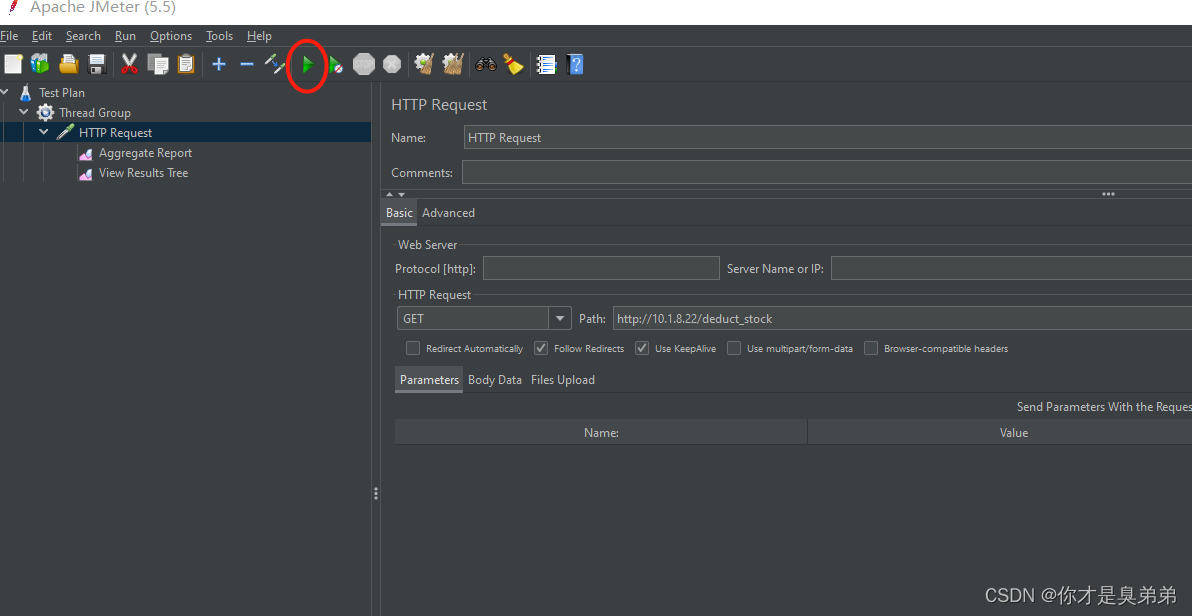1192x616 pixels.
Task: Uncheck Follow Redirects checkbox
Action: click(x=541, y=348)
